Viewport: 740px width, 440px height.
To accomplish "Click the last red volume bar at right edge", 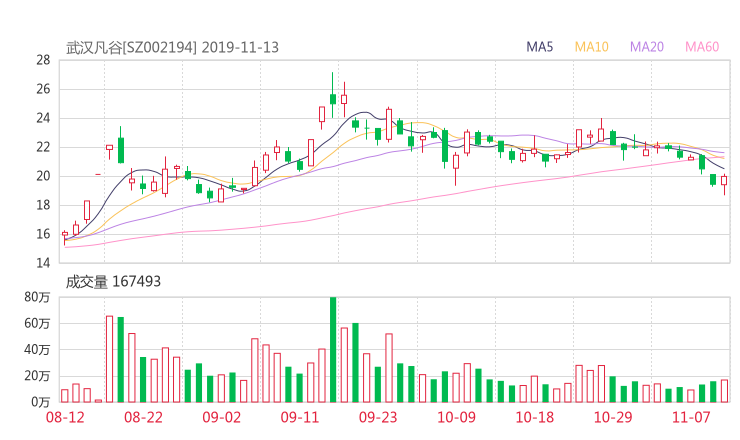I will (724, 391).
